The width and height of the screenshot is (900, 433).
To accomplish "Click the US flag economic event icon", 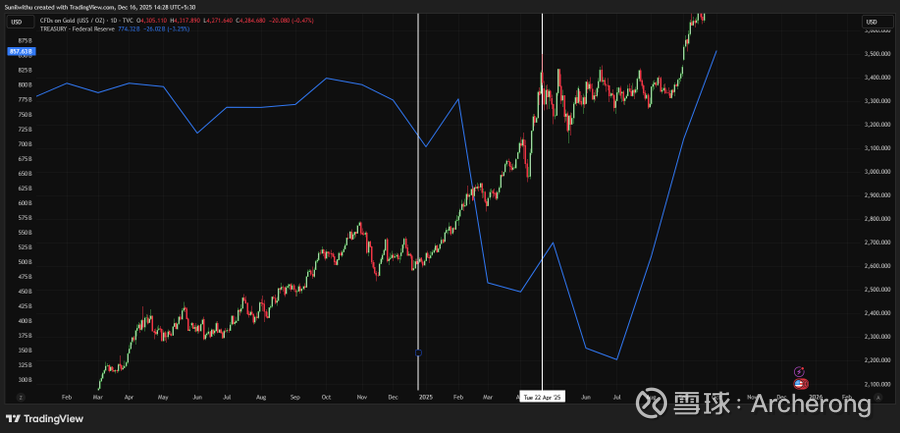I will 800,384.
